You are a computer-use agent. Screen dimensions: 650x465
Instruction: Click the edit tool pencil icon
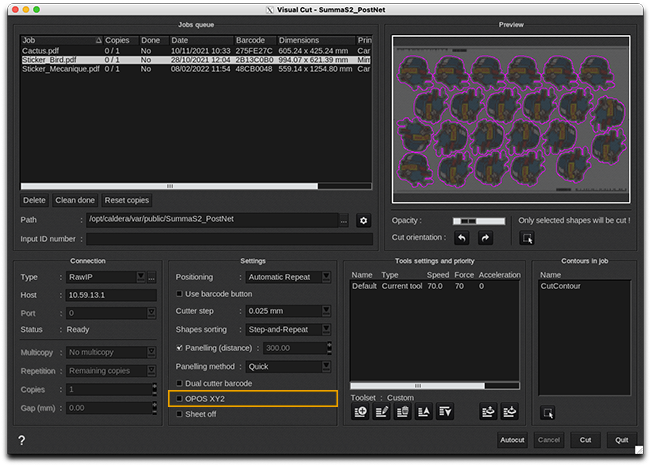(381, 411)
